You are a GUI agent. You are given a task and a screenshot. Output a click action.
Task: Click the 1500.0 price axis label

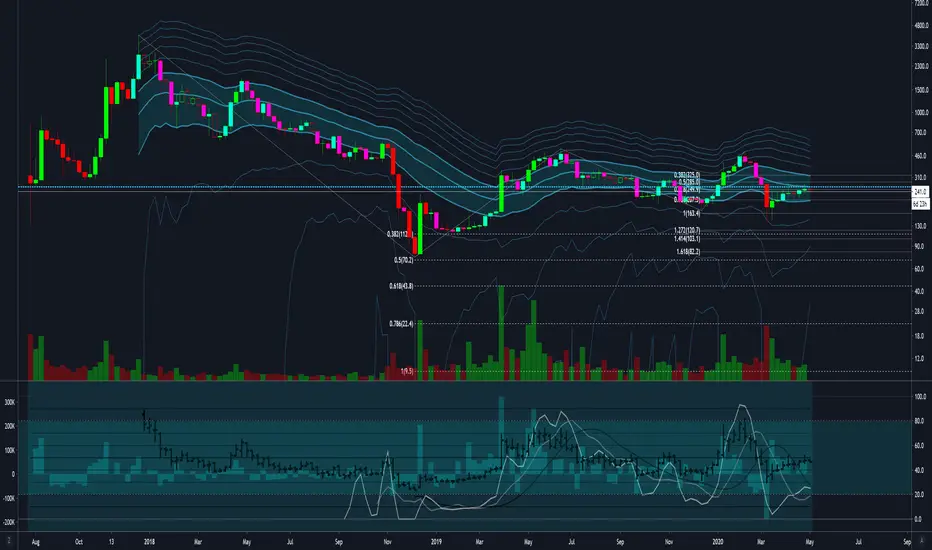(x=922, y=90)
